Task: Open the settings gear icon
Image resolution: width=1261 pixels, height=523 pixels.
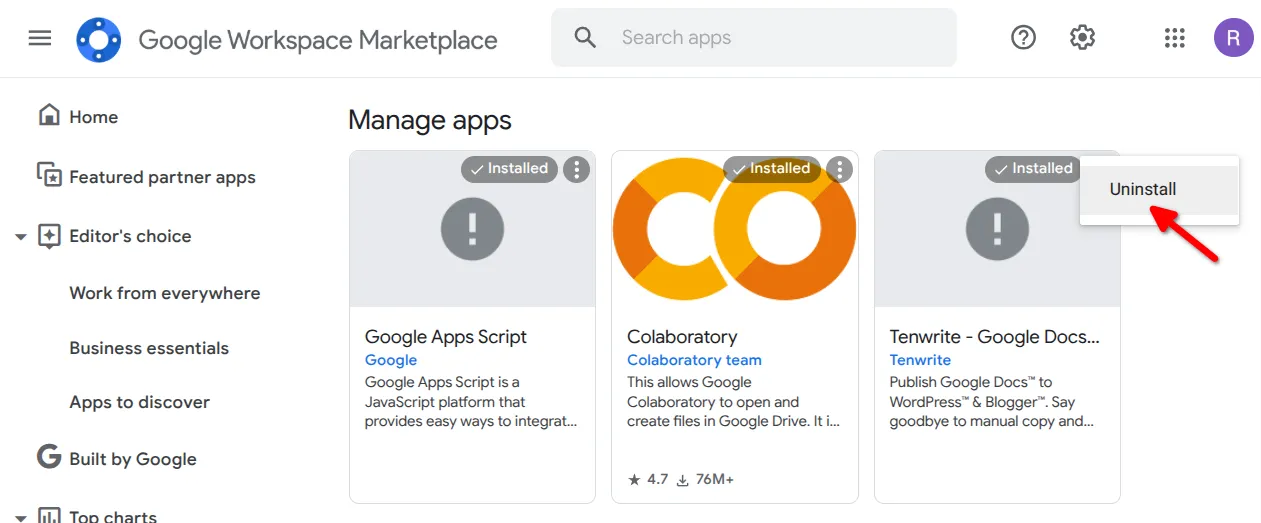Action: click(1082, 38)
